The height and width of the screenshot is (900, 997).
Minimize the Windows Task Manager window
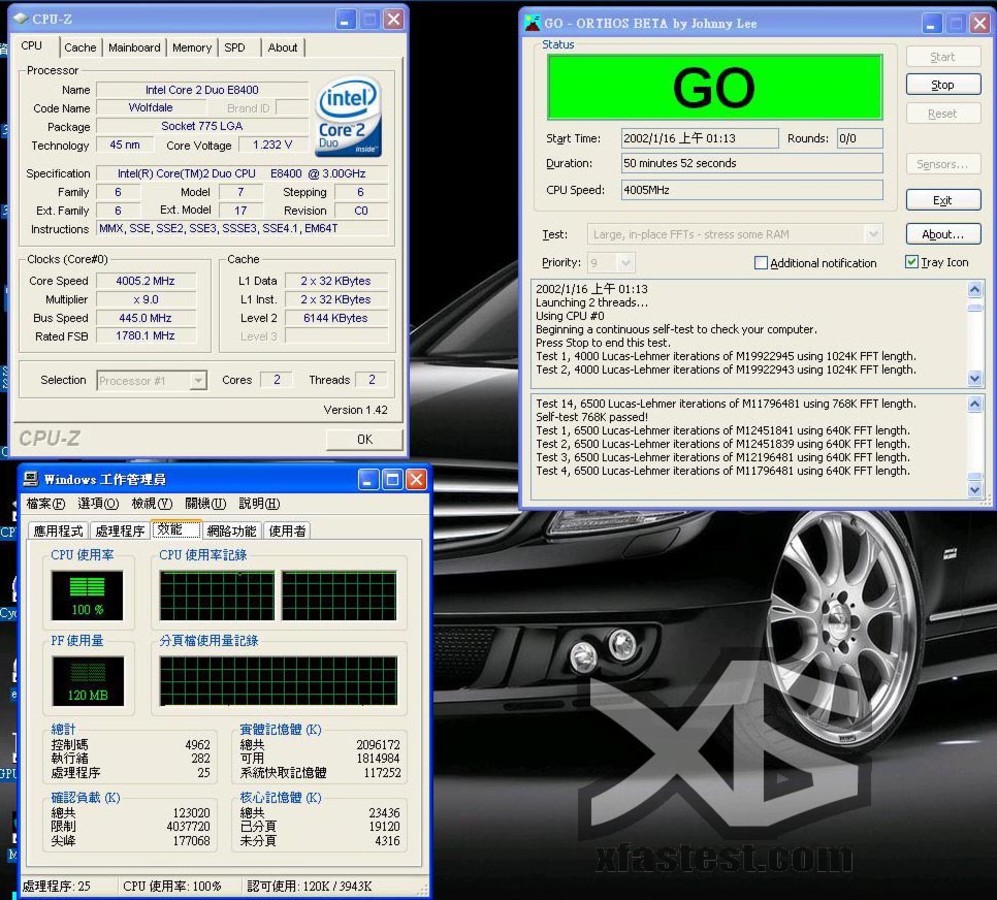(x=368, y=480)
